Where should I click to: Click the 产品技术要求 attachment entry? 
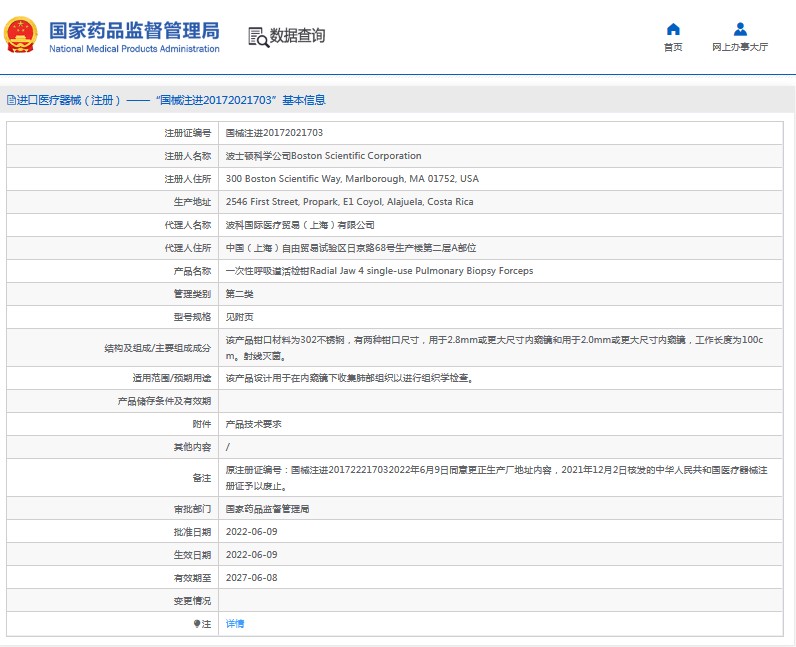(253, 424)
